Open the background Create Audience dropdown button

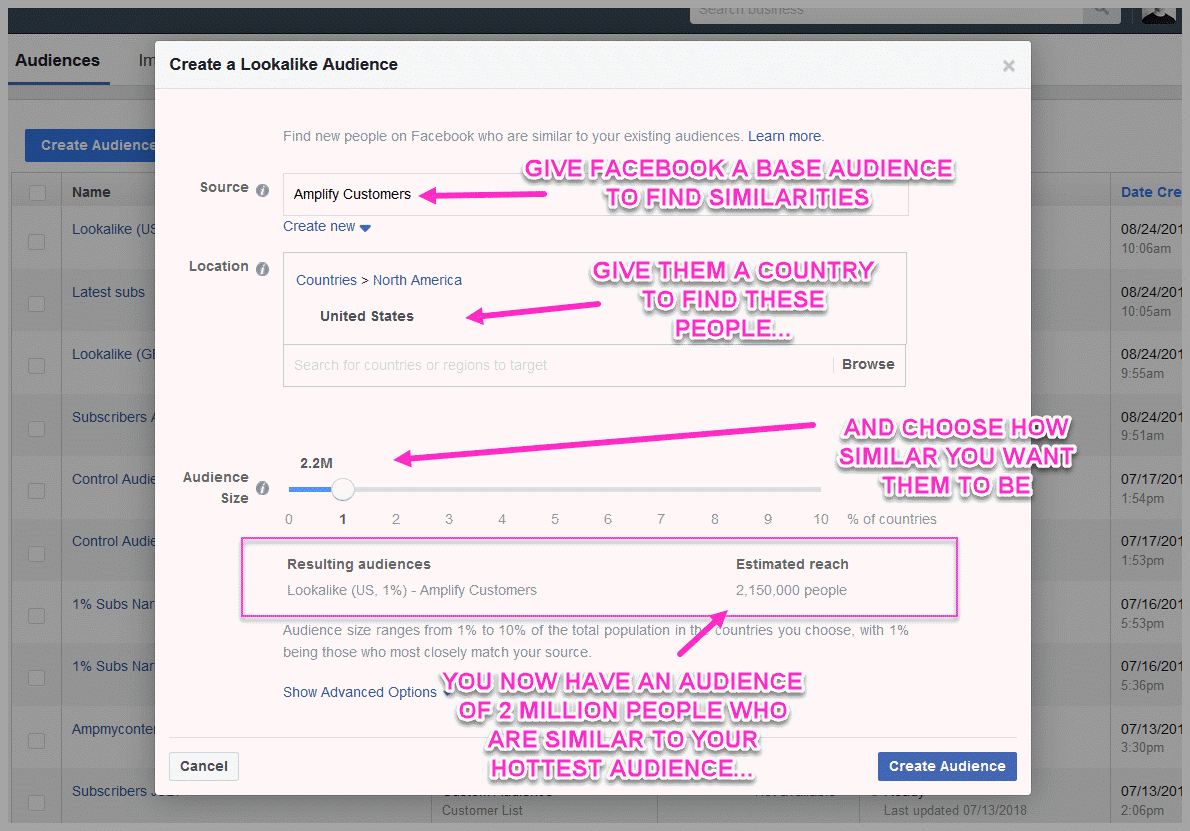click(x=90, y=145)
